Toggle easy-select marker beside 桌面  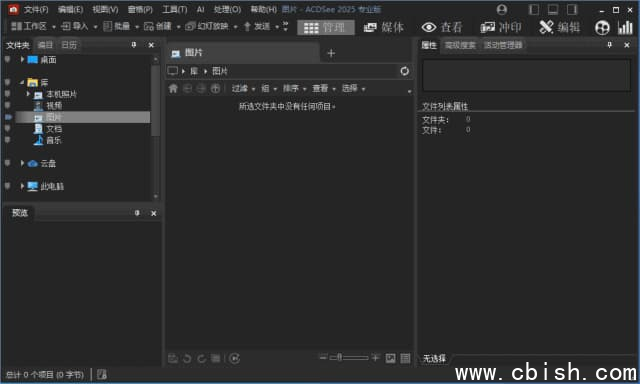(x=7, y=60)
